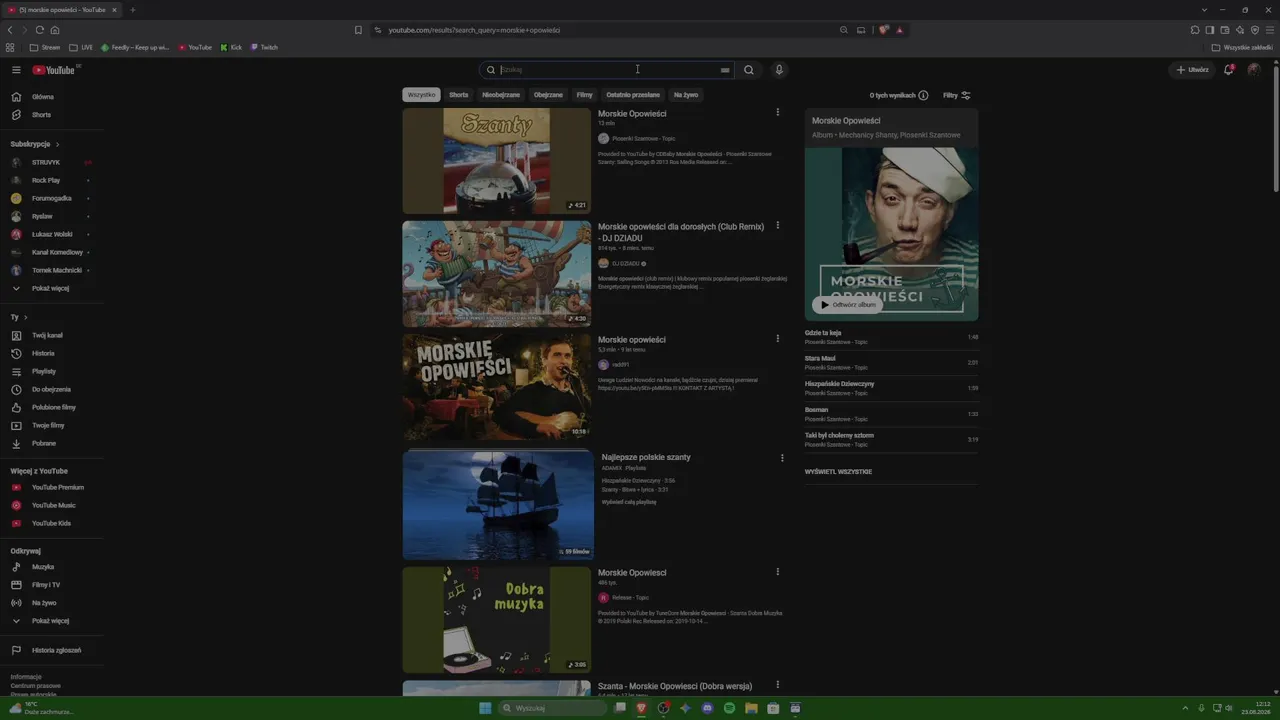This screenshot has height=720, width=1280.
Task: Expand the 'Ty' section header
Action: tap(19, 317)
